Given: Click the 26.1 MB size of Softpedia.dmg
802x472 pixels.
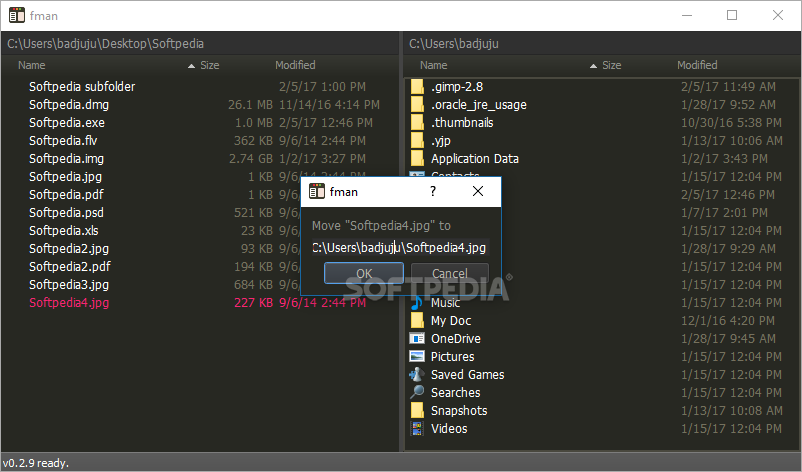Looking at the screenshot, I should [251, 104].
